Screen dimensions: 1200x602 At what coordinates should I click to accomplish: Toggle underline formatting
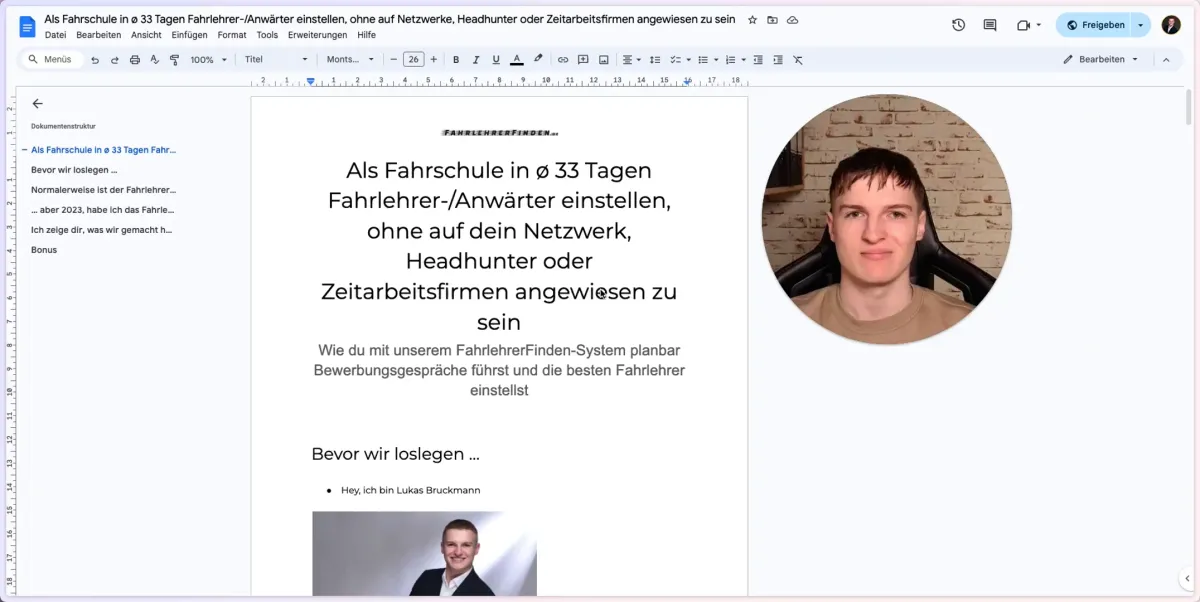496,60
